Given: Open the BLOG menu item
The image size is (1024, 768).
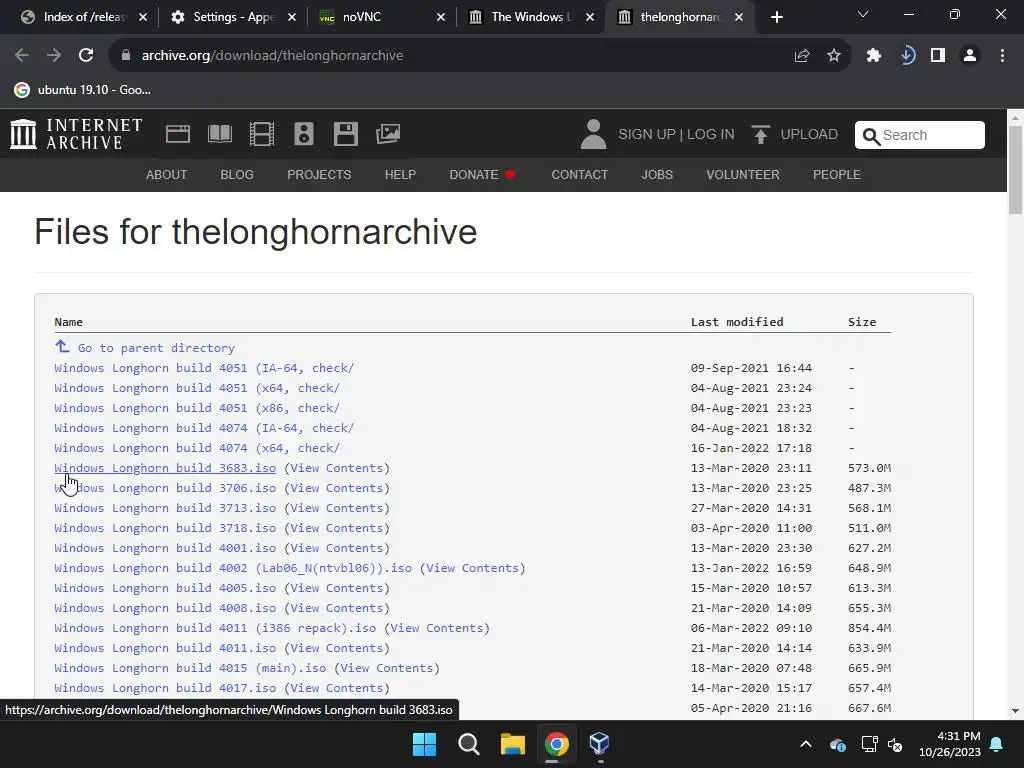Looking at the screenshot, I should (237, 175).
